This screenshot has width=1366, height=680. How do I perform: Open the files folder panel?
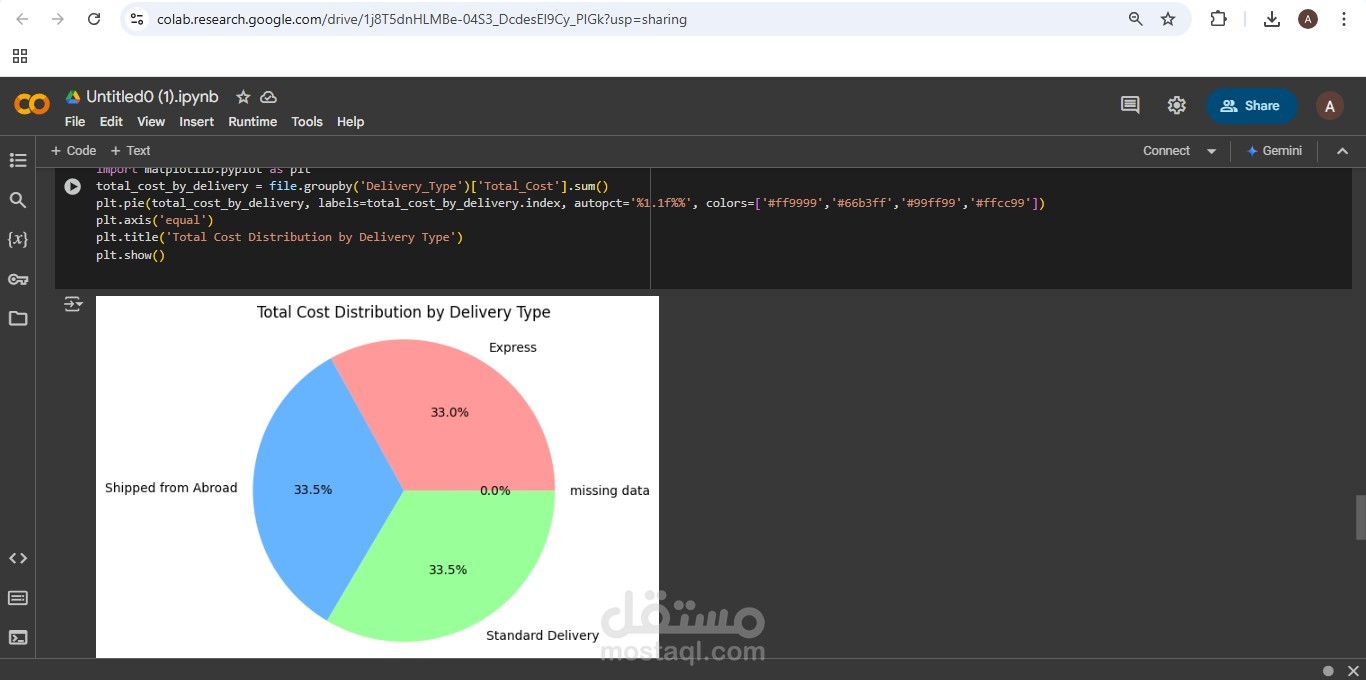click(x=18, y=318)
